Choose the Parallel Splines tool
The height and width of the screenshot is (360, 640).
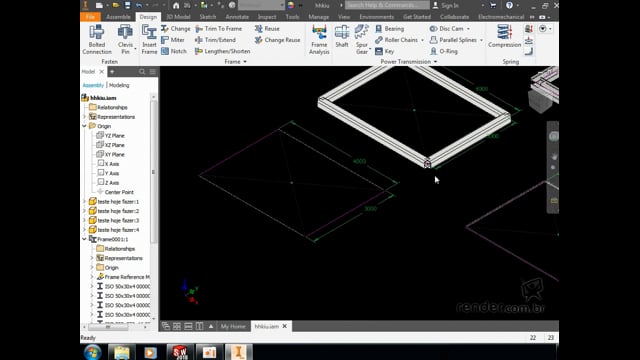coord(453,40)
